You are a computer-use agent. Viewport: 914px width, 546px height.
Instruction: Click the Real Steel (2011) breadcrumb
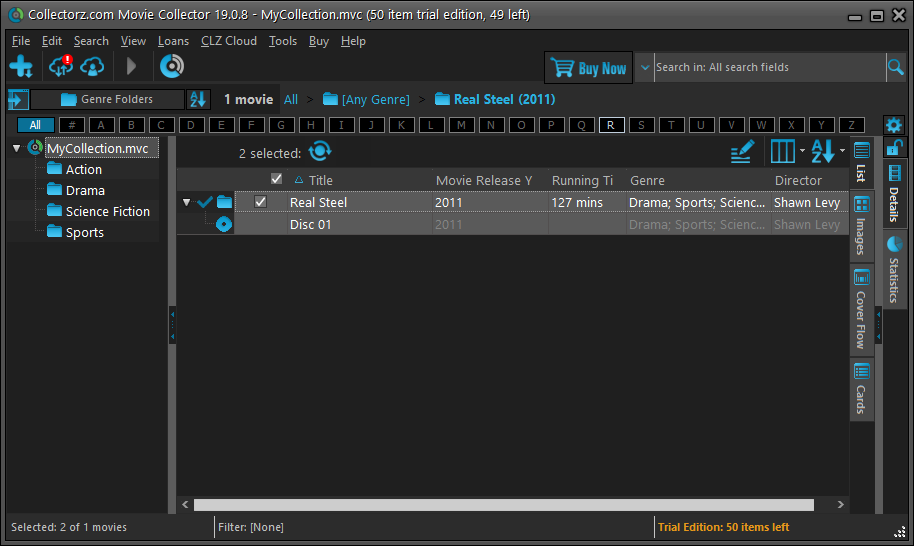click(x=495, y=100)
